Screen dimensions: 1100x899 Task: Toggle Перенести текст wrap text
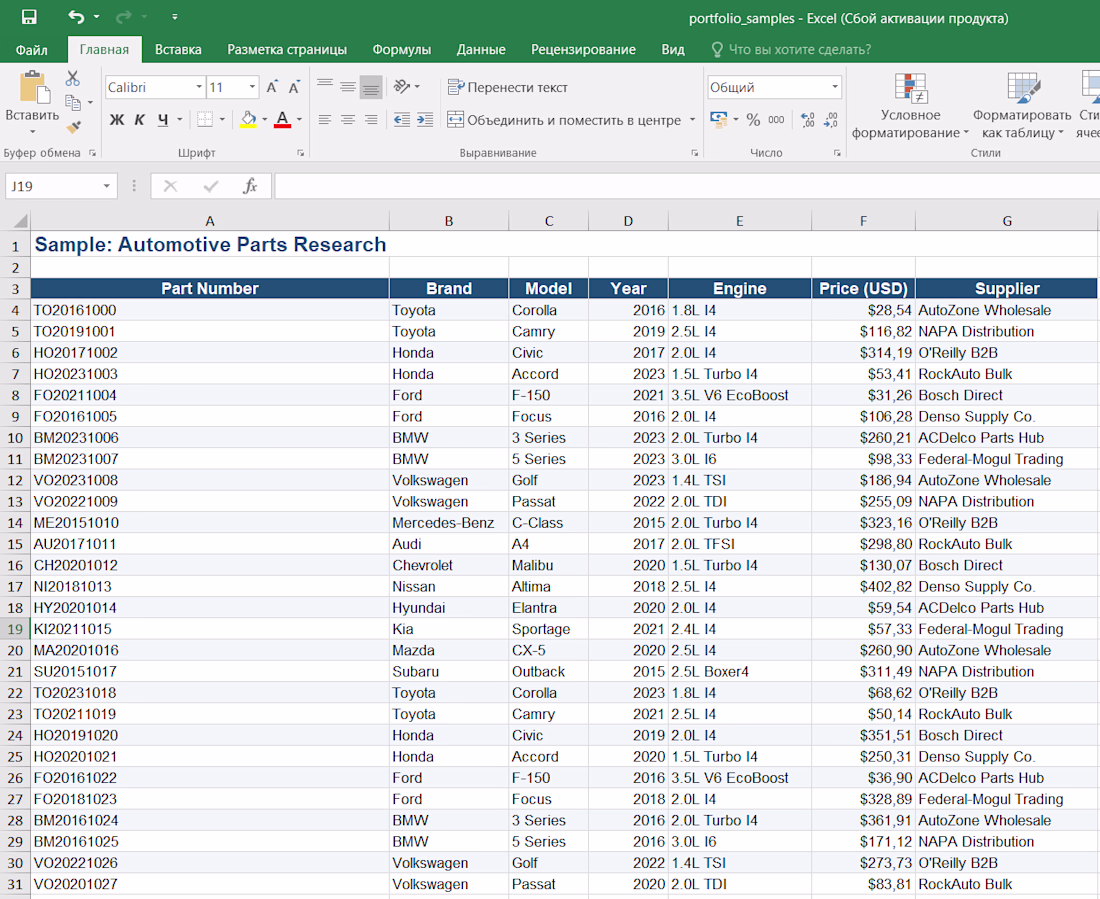(508, 88)
